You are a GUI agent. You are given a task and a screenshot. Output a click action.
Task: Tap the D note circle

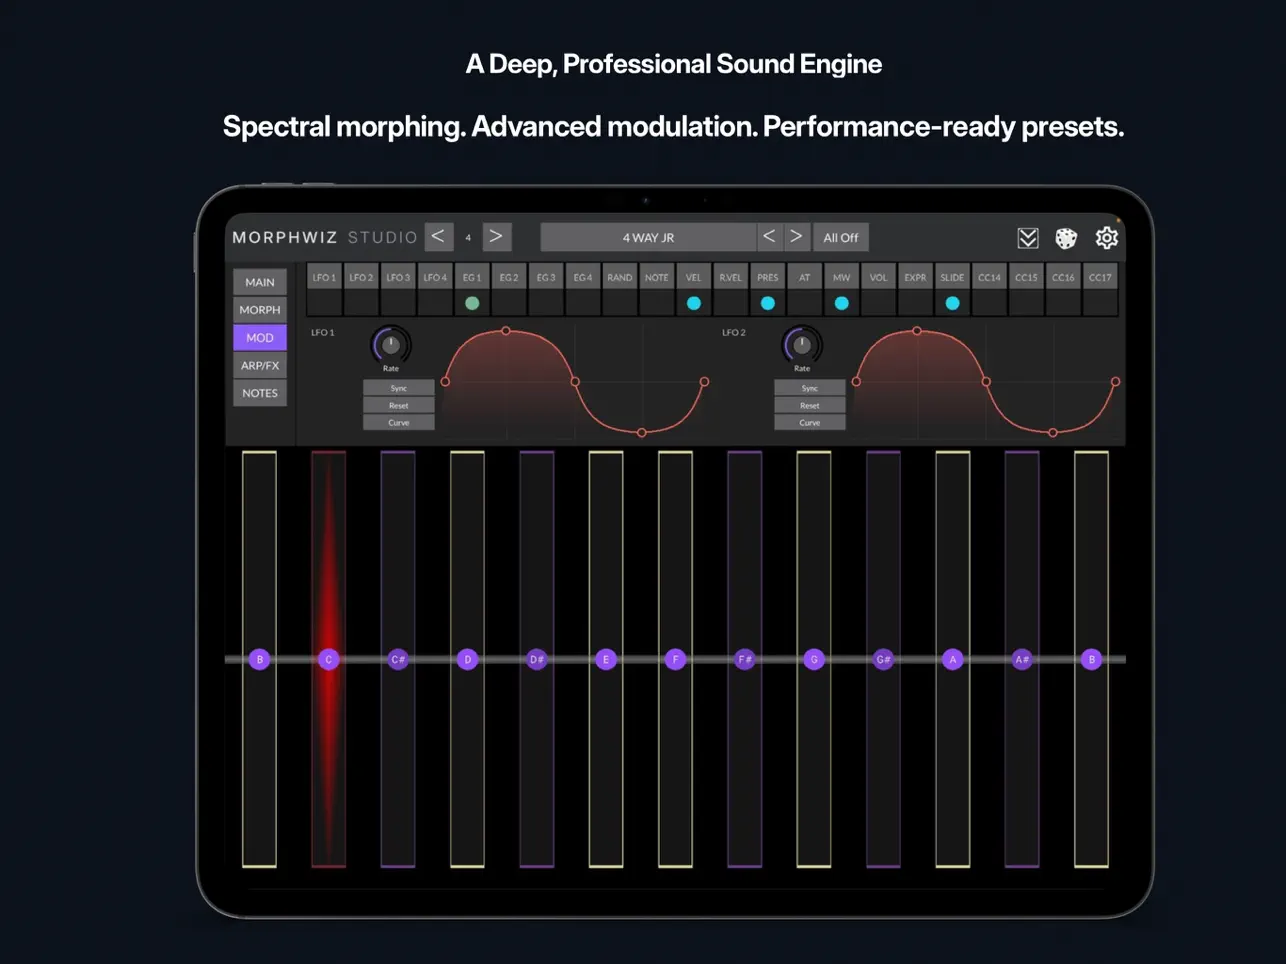[467, 659]
